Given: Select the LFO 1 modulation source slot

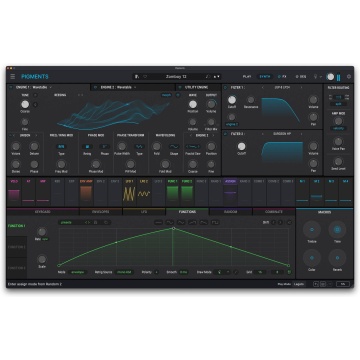Looking at the screenshot, I should click(x=129, y=193).
